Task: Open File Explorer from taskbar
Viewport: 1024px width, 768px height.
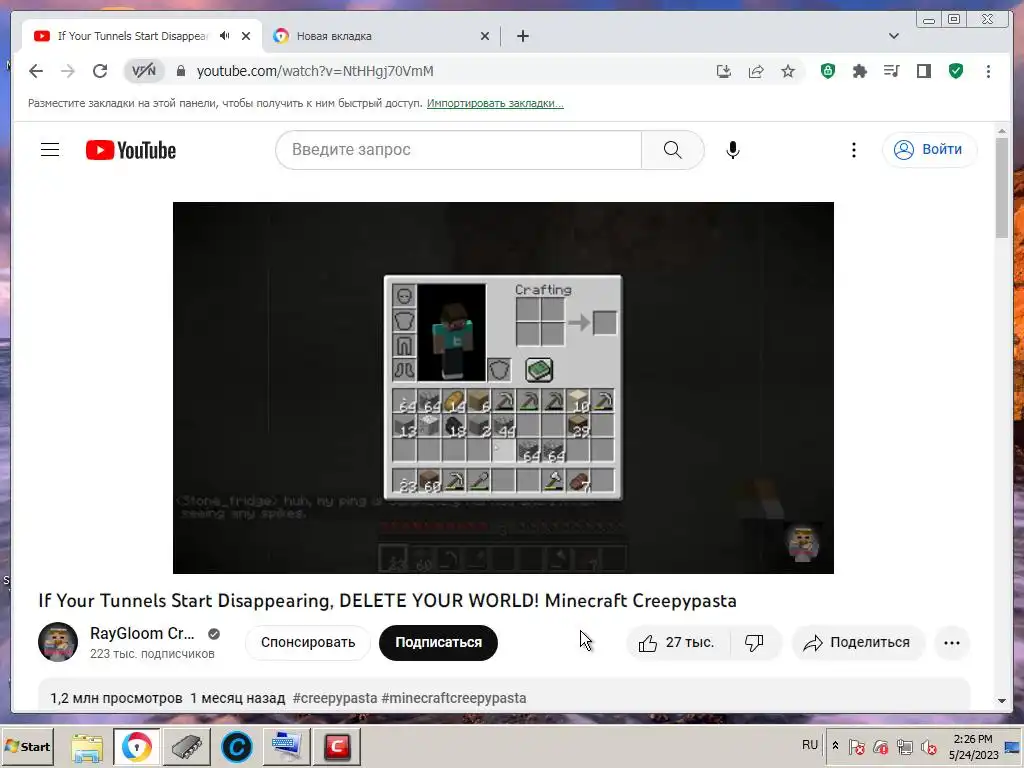Action: pos(87,747)
